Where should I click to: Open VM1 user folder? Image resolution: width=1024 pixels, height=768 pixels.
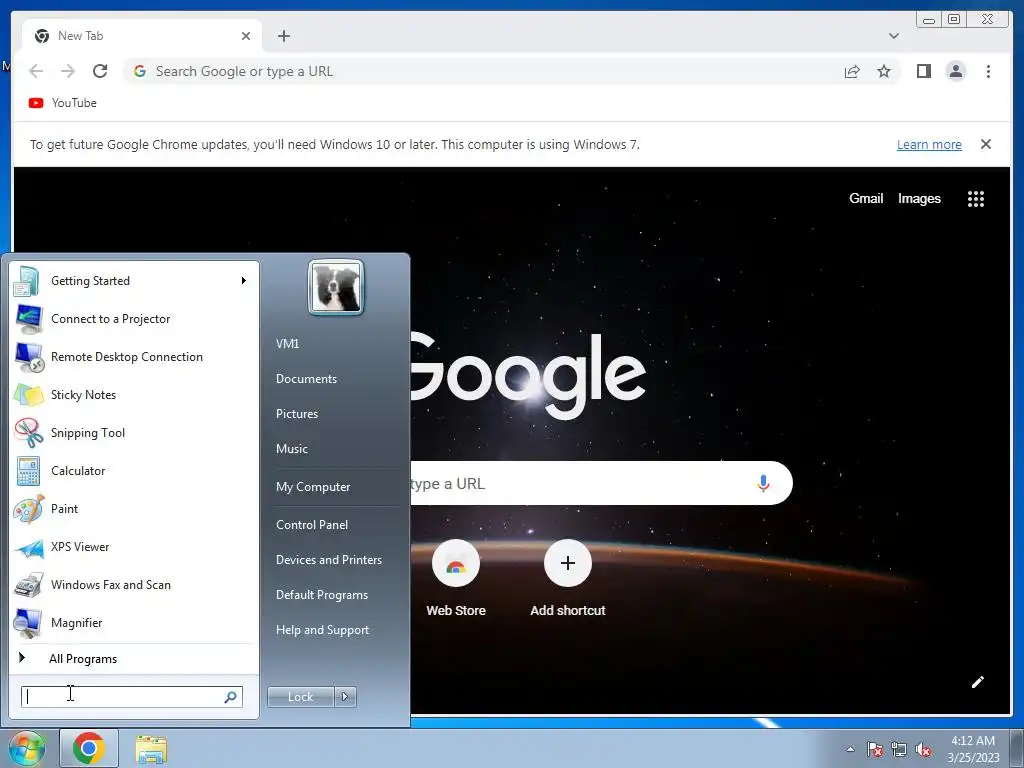pyautogui.click(x=287, y=344)
